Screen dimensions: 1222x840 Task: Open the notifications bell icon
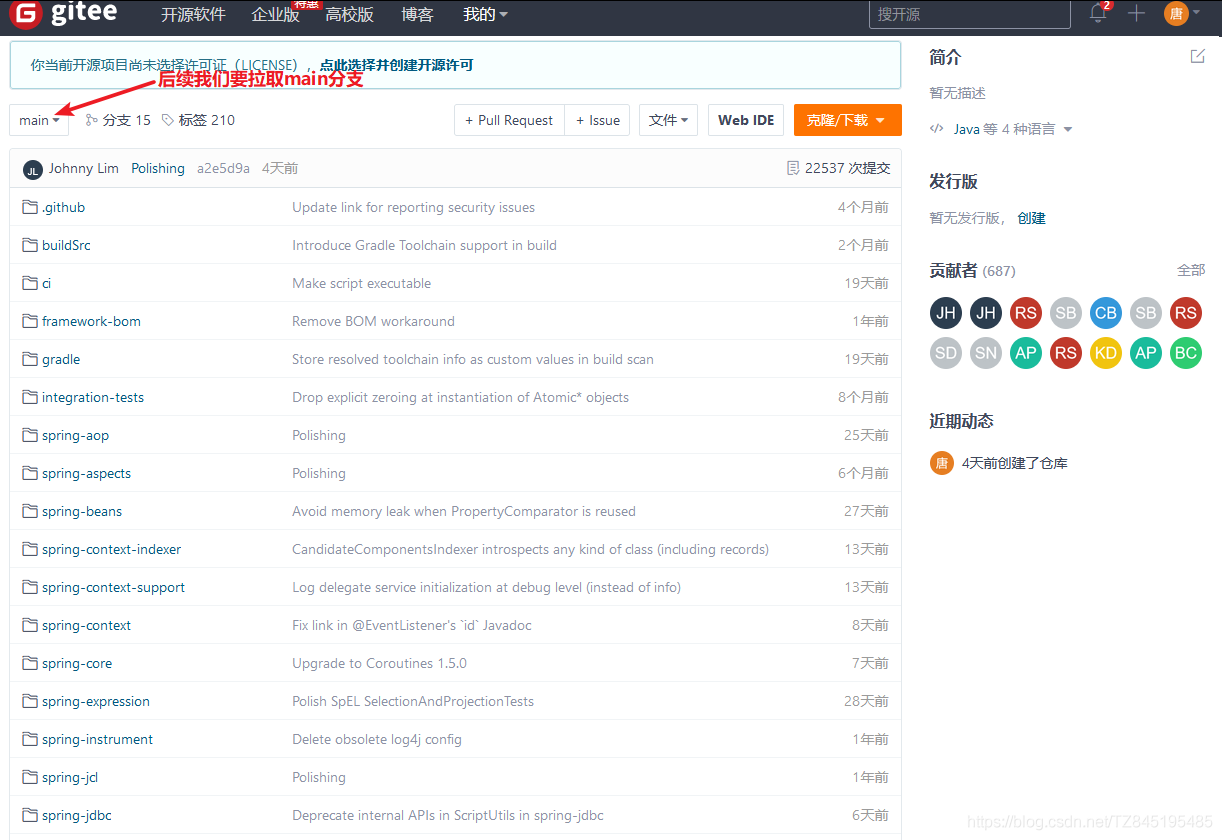tap(1098, 14)
